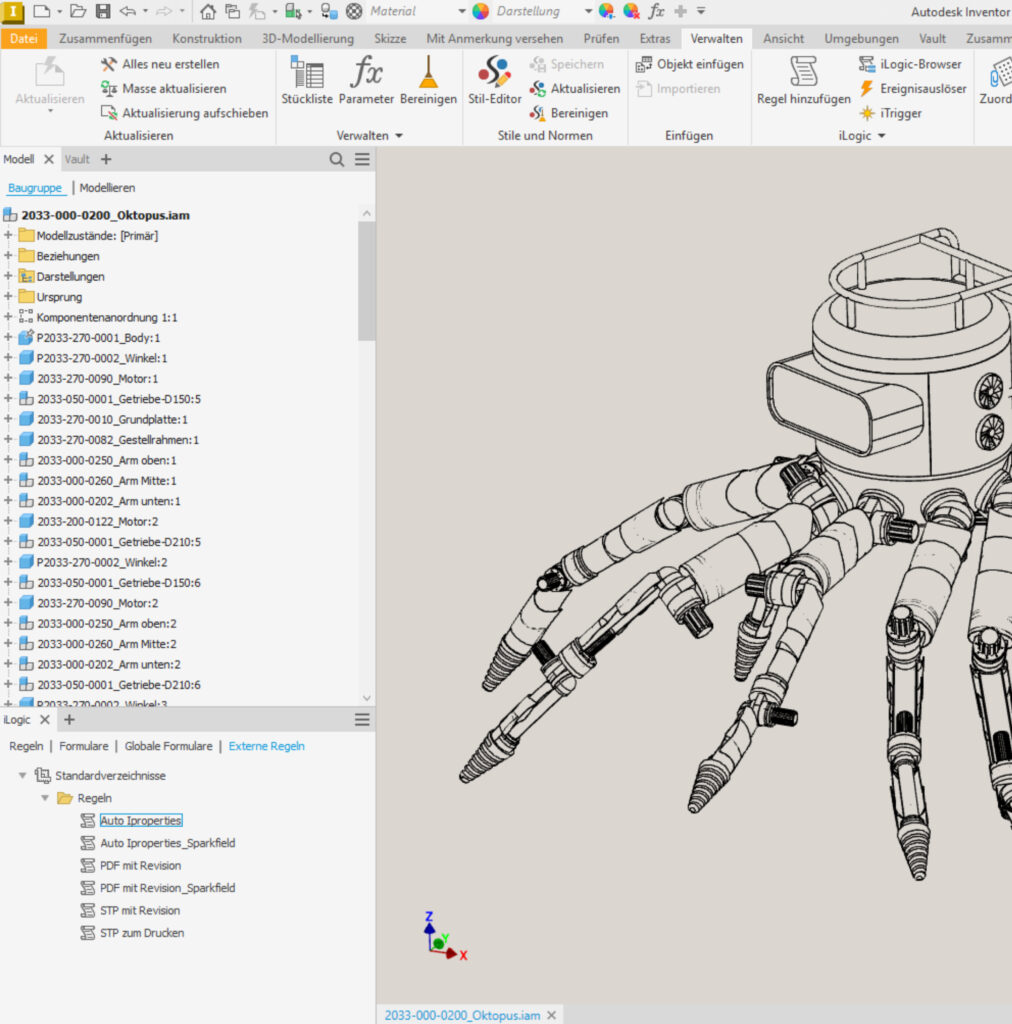1012x1024 pixels.
Task: Open the Material dropdown
Action: pos(461,12)
